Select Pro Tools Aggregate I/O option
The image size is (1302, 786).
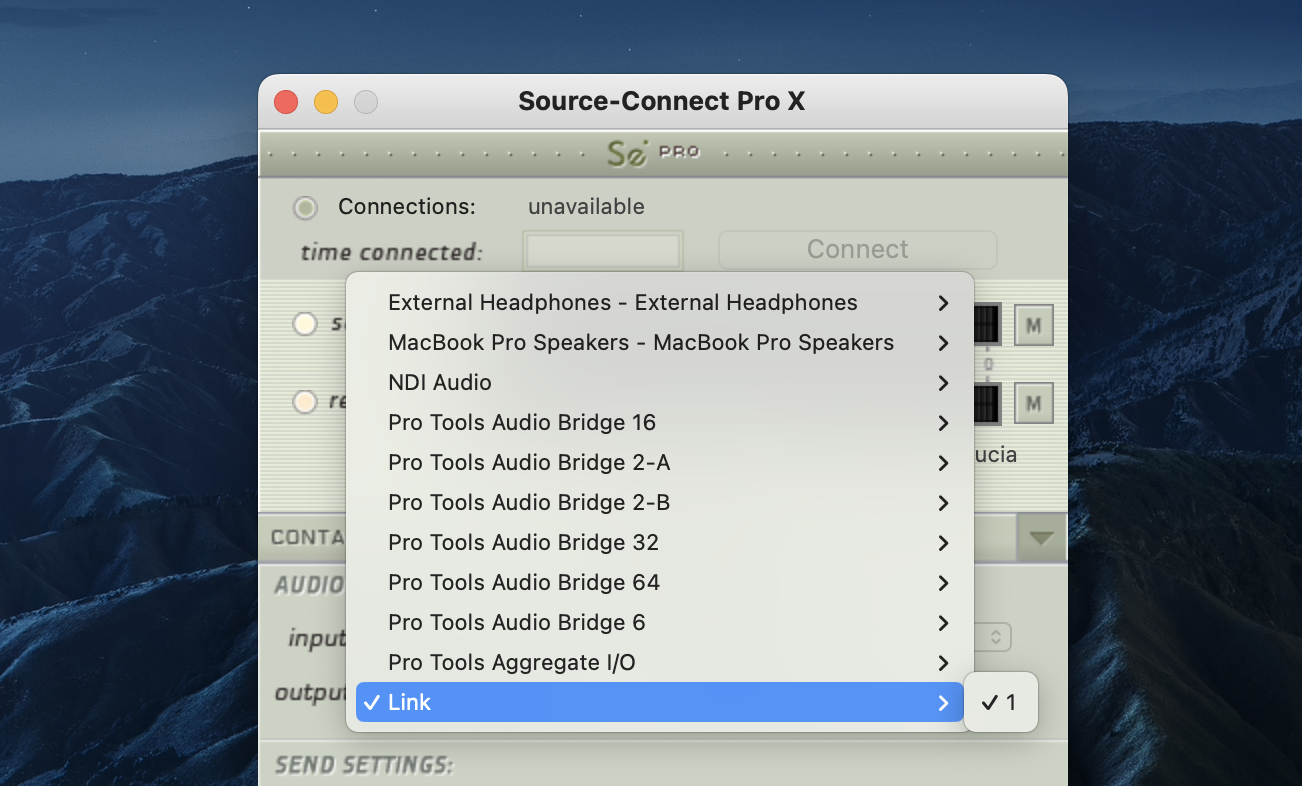pyautogui.click(x=511, y=663)
